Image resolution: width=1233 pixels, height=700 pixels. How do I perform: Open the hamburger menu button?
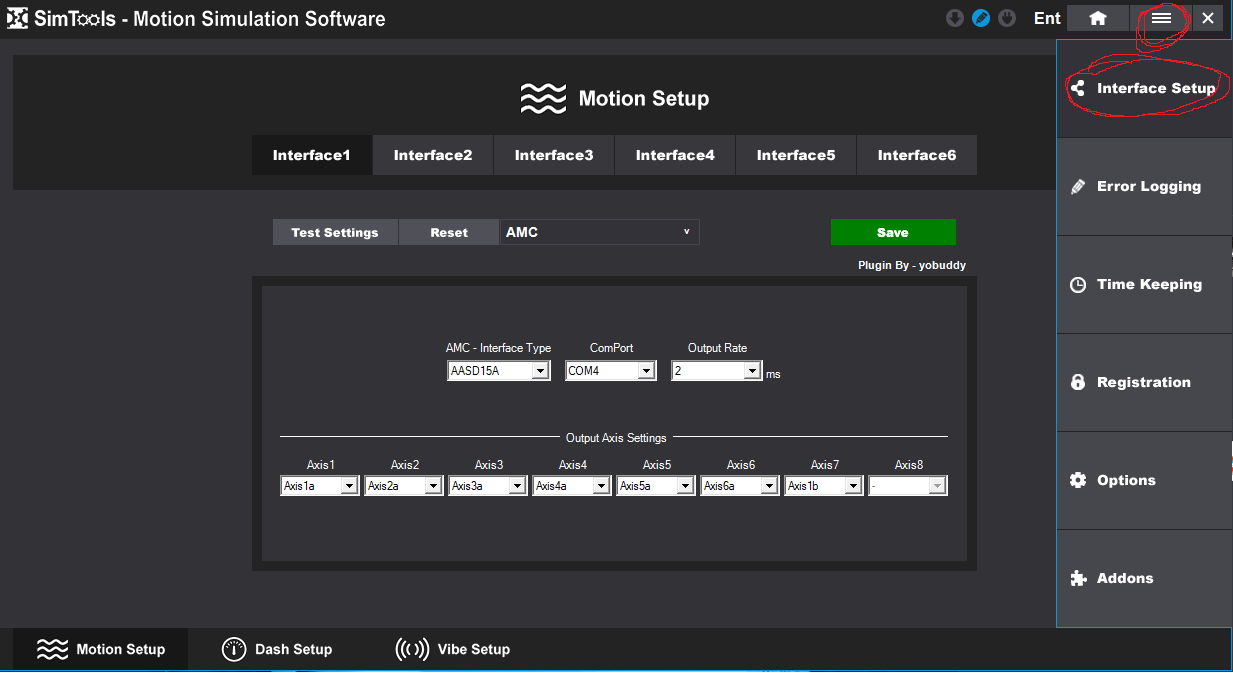[1160, 18]
